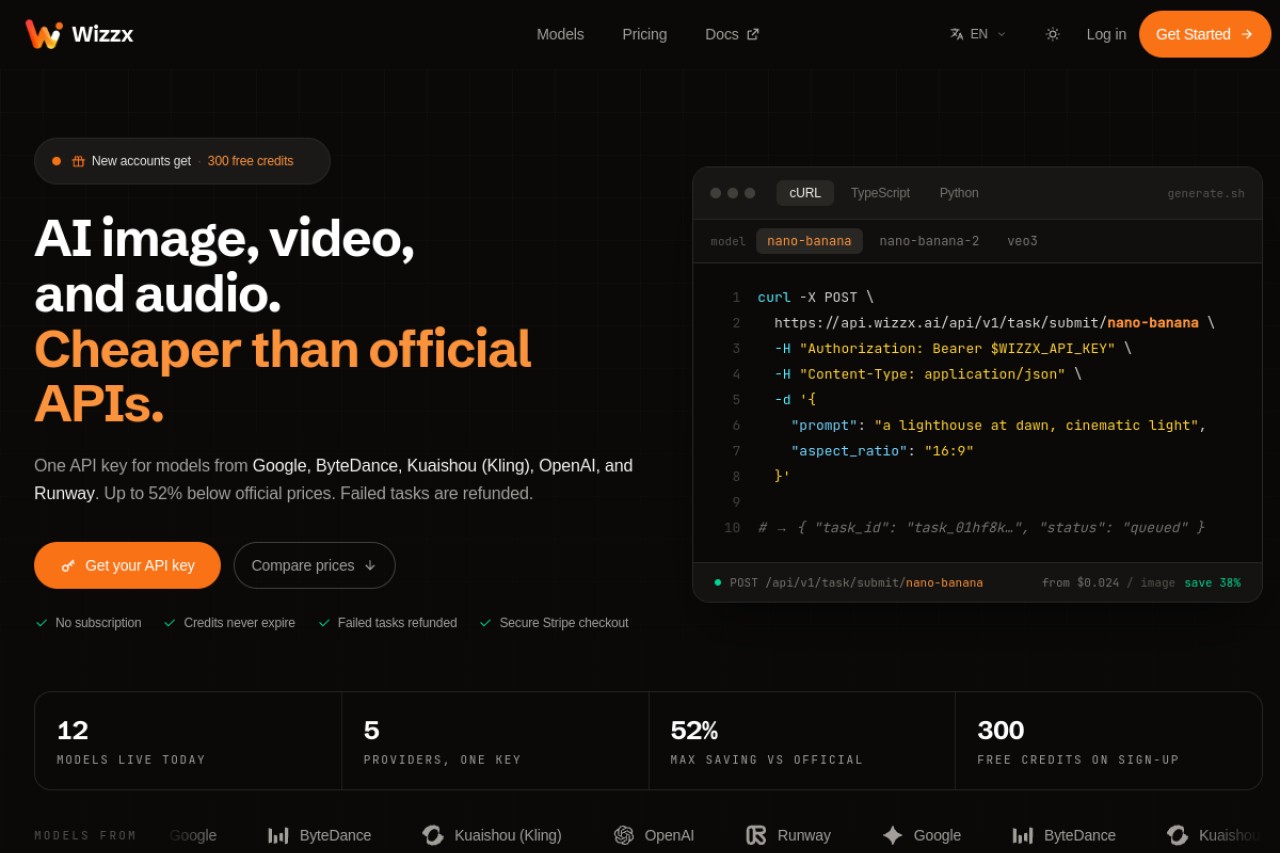Screen dimensions: 1280x853
Task: Click the '"prompt"' code line
Action: click(x=998, y=425)
